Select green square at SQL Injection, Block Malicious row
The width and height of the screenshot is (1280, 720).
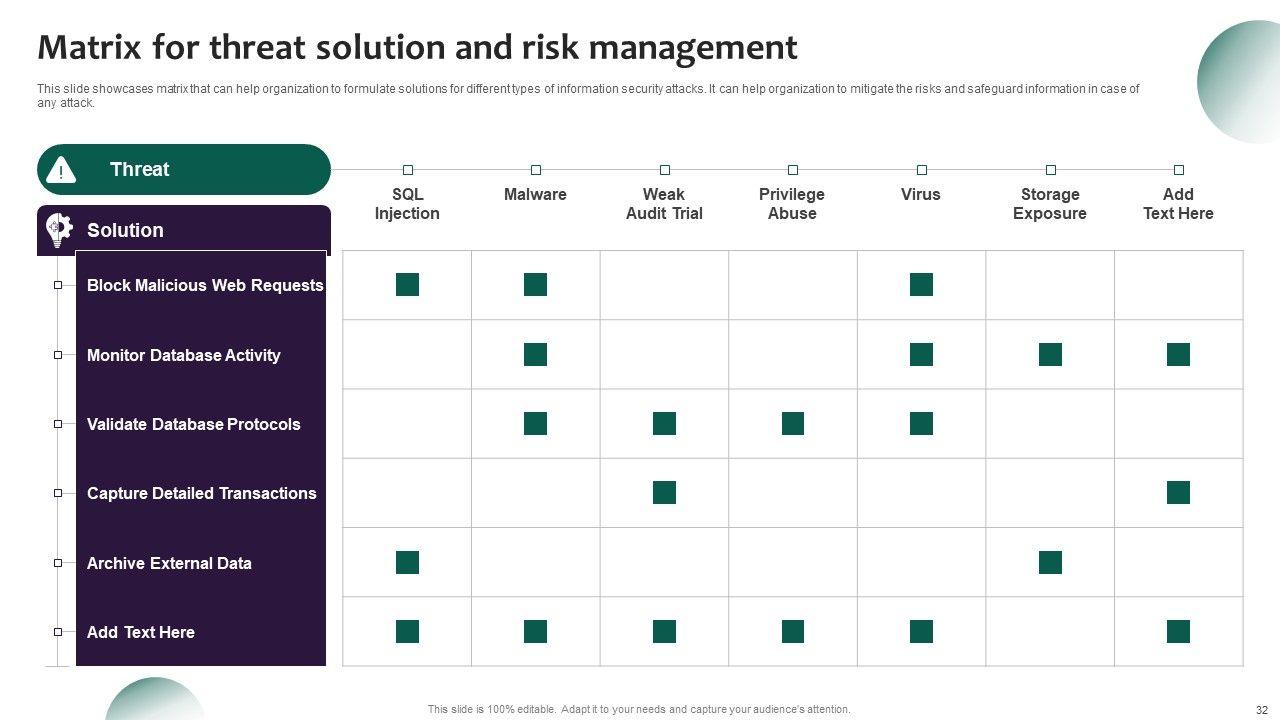pyautogui.click(x=407, y=285)
